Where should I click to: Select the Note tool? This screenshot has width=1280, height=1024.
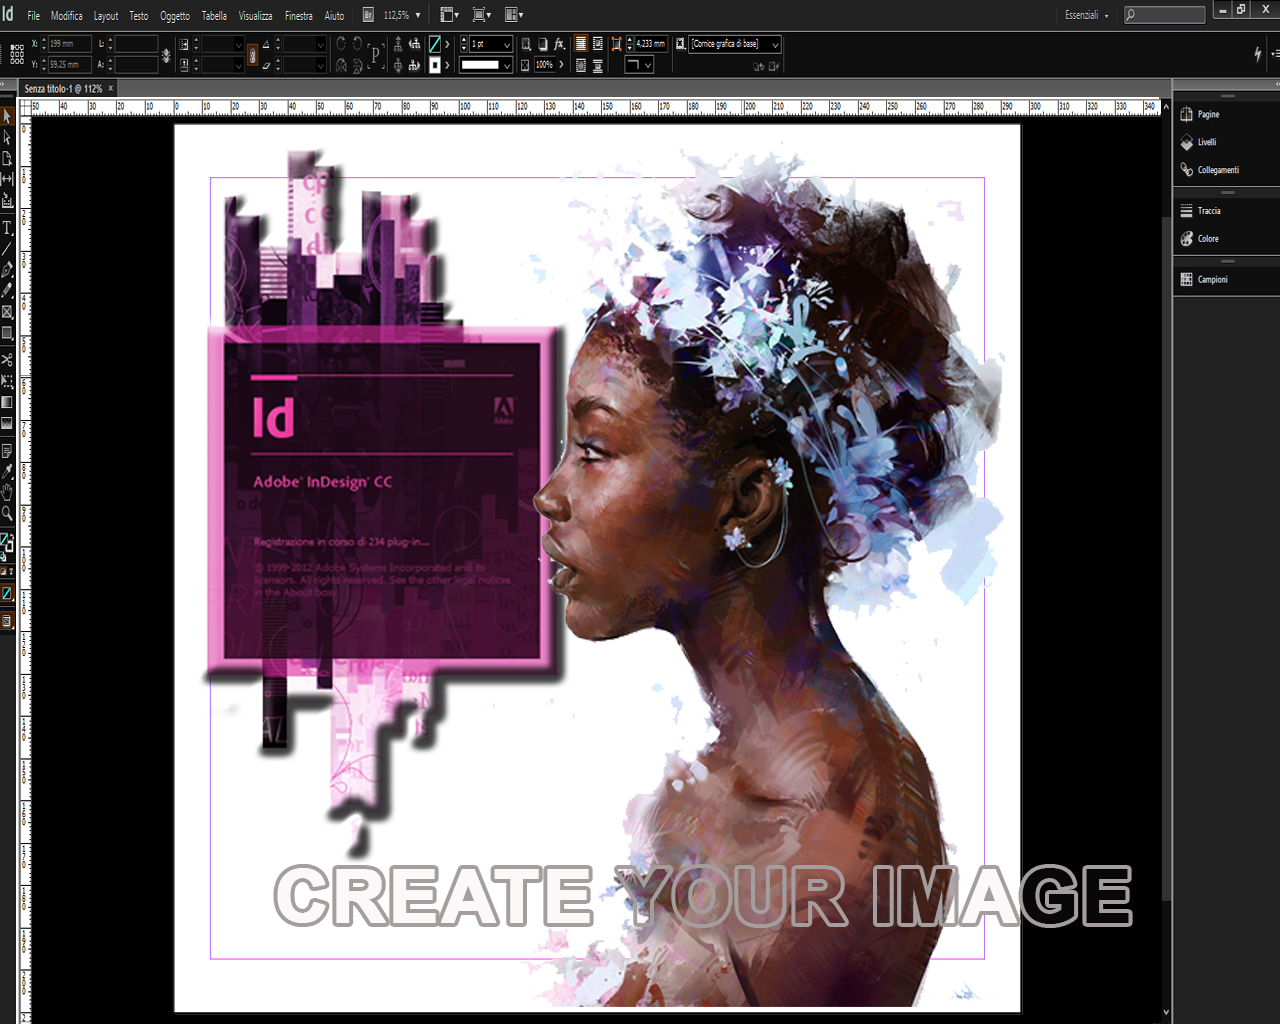(7, 451)
